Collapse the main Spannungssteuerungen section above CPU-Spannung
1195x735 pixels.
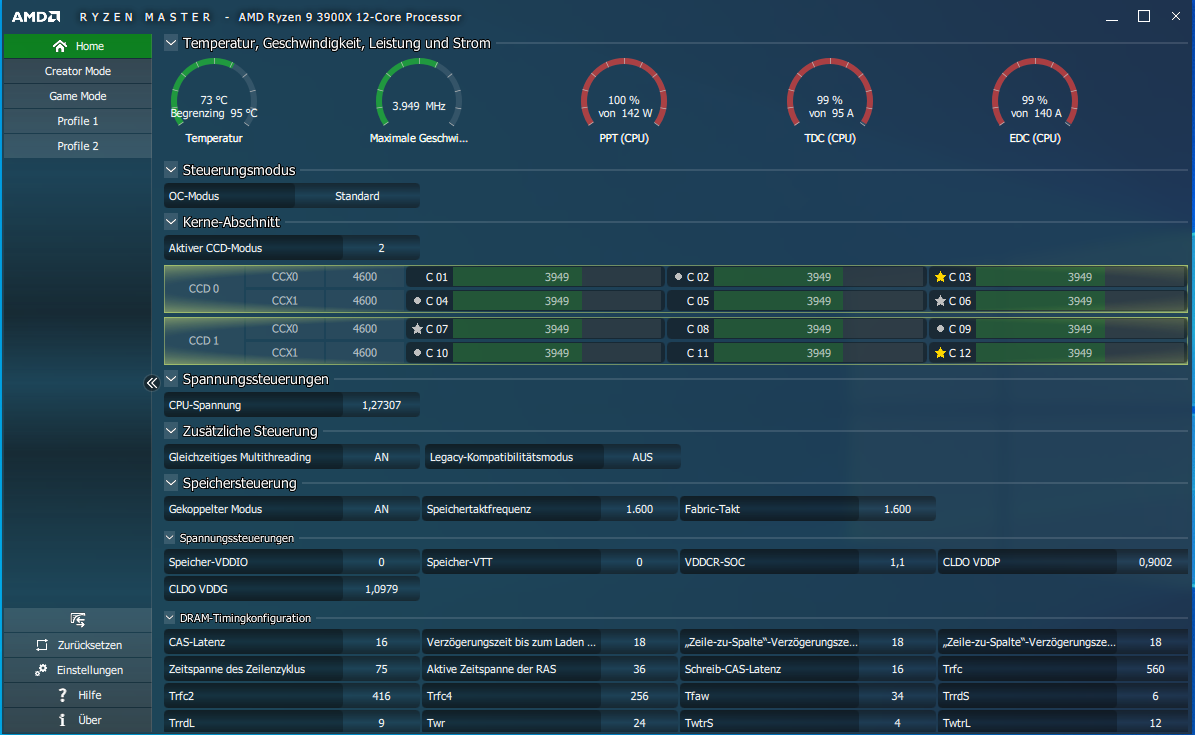point(171,379)
